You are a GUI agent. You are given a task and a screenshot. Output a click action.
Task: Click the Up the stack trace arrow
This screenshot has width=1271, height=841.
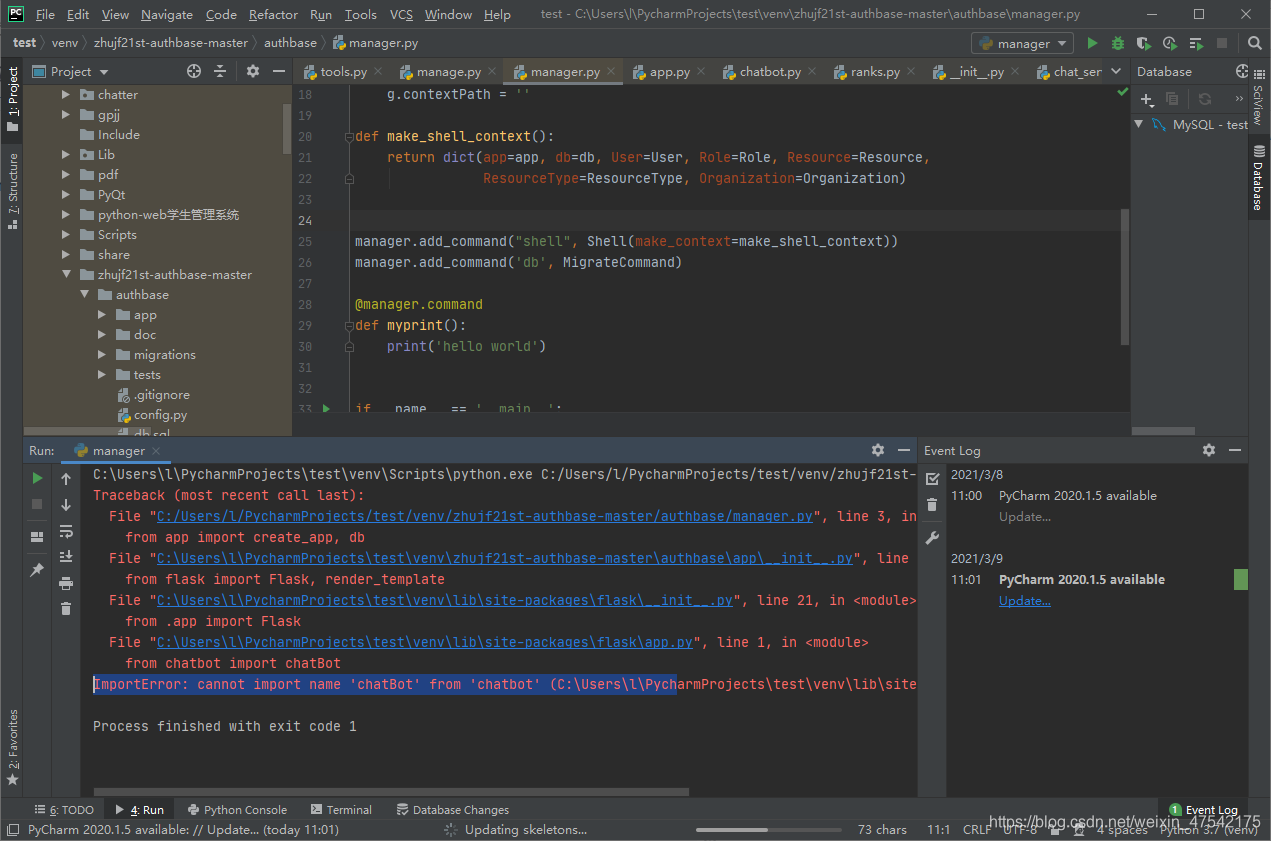click(66, 478)
